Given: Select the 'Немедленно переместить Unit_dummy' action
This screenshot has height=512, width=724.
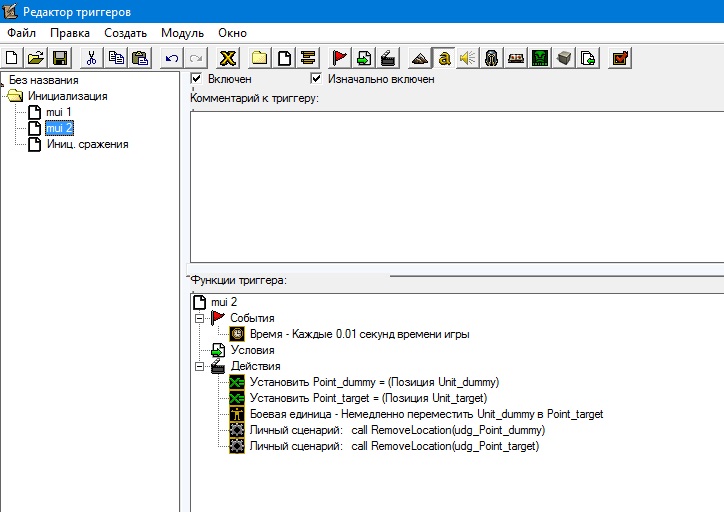Looking at the screenshot, I should (x=427, y=414).
